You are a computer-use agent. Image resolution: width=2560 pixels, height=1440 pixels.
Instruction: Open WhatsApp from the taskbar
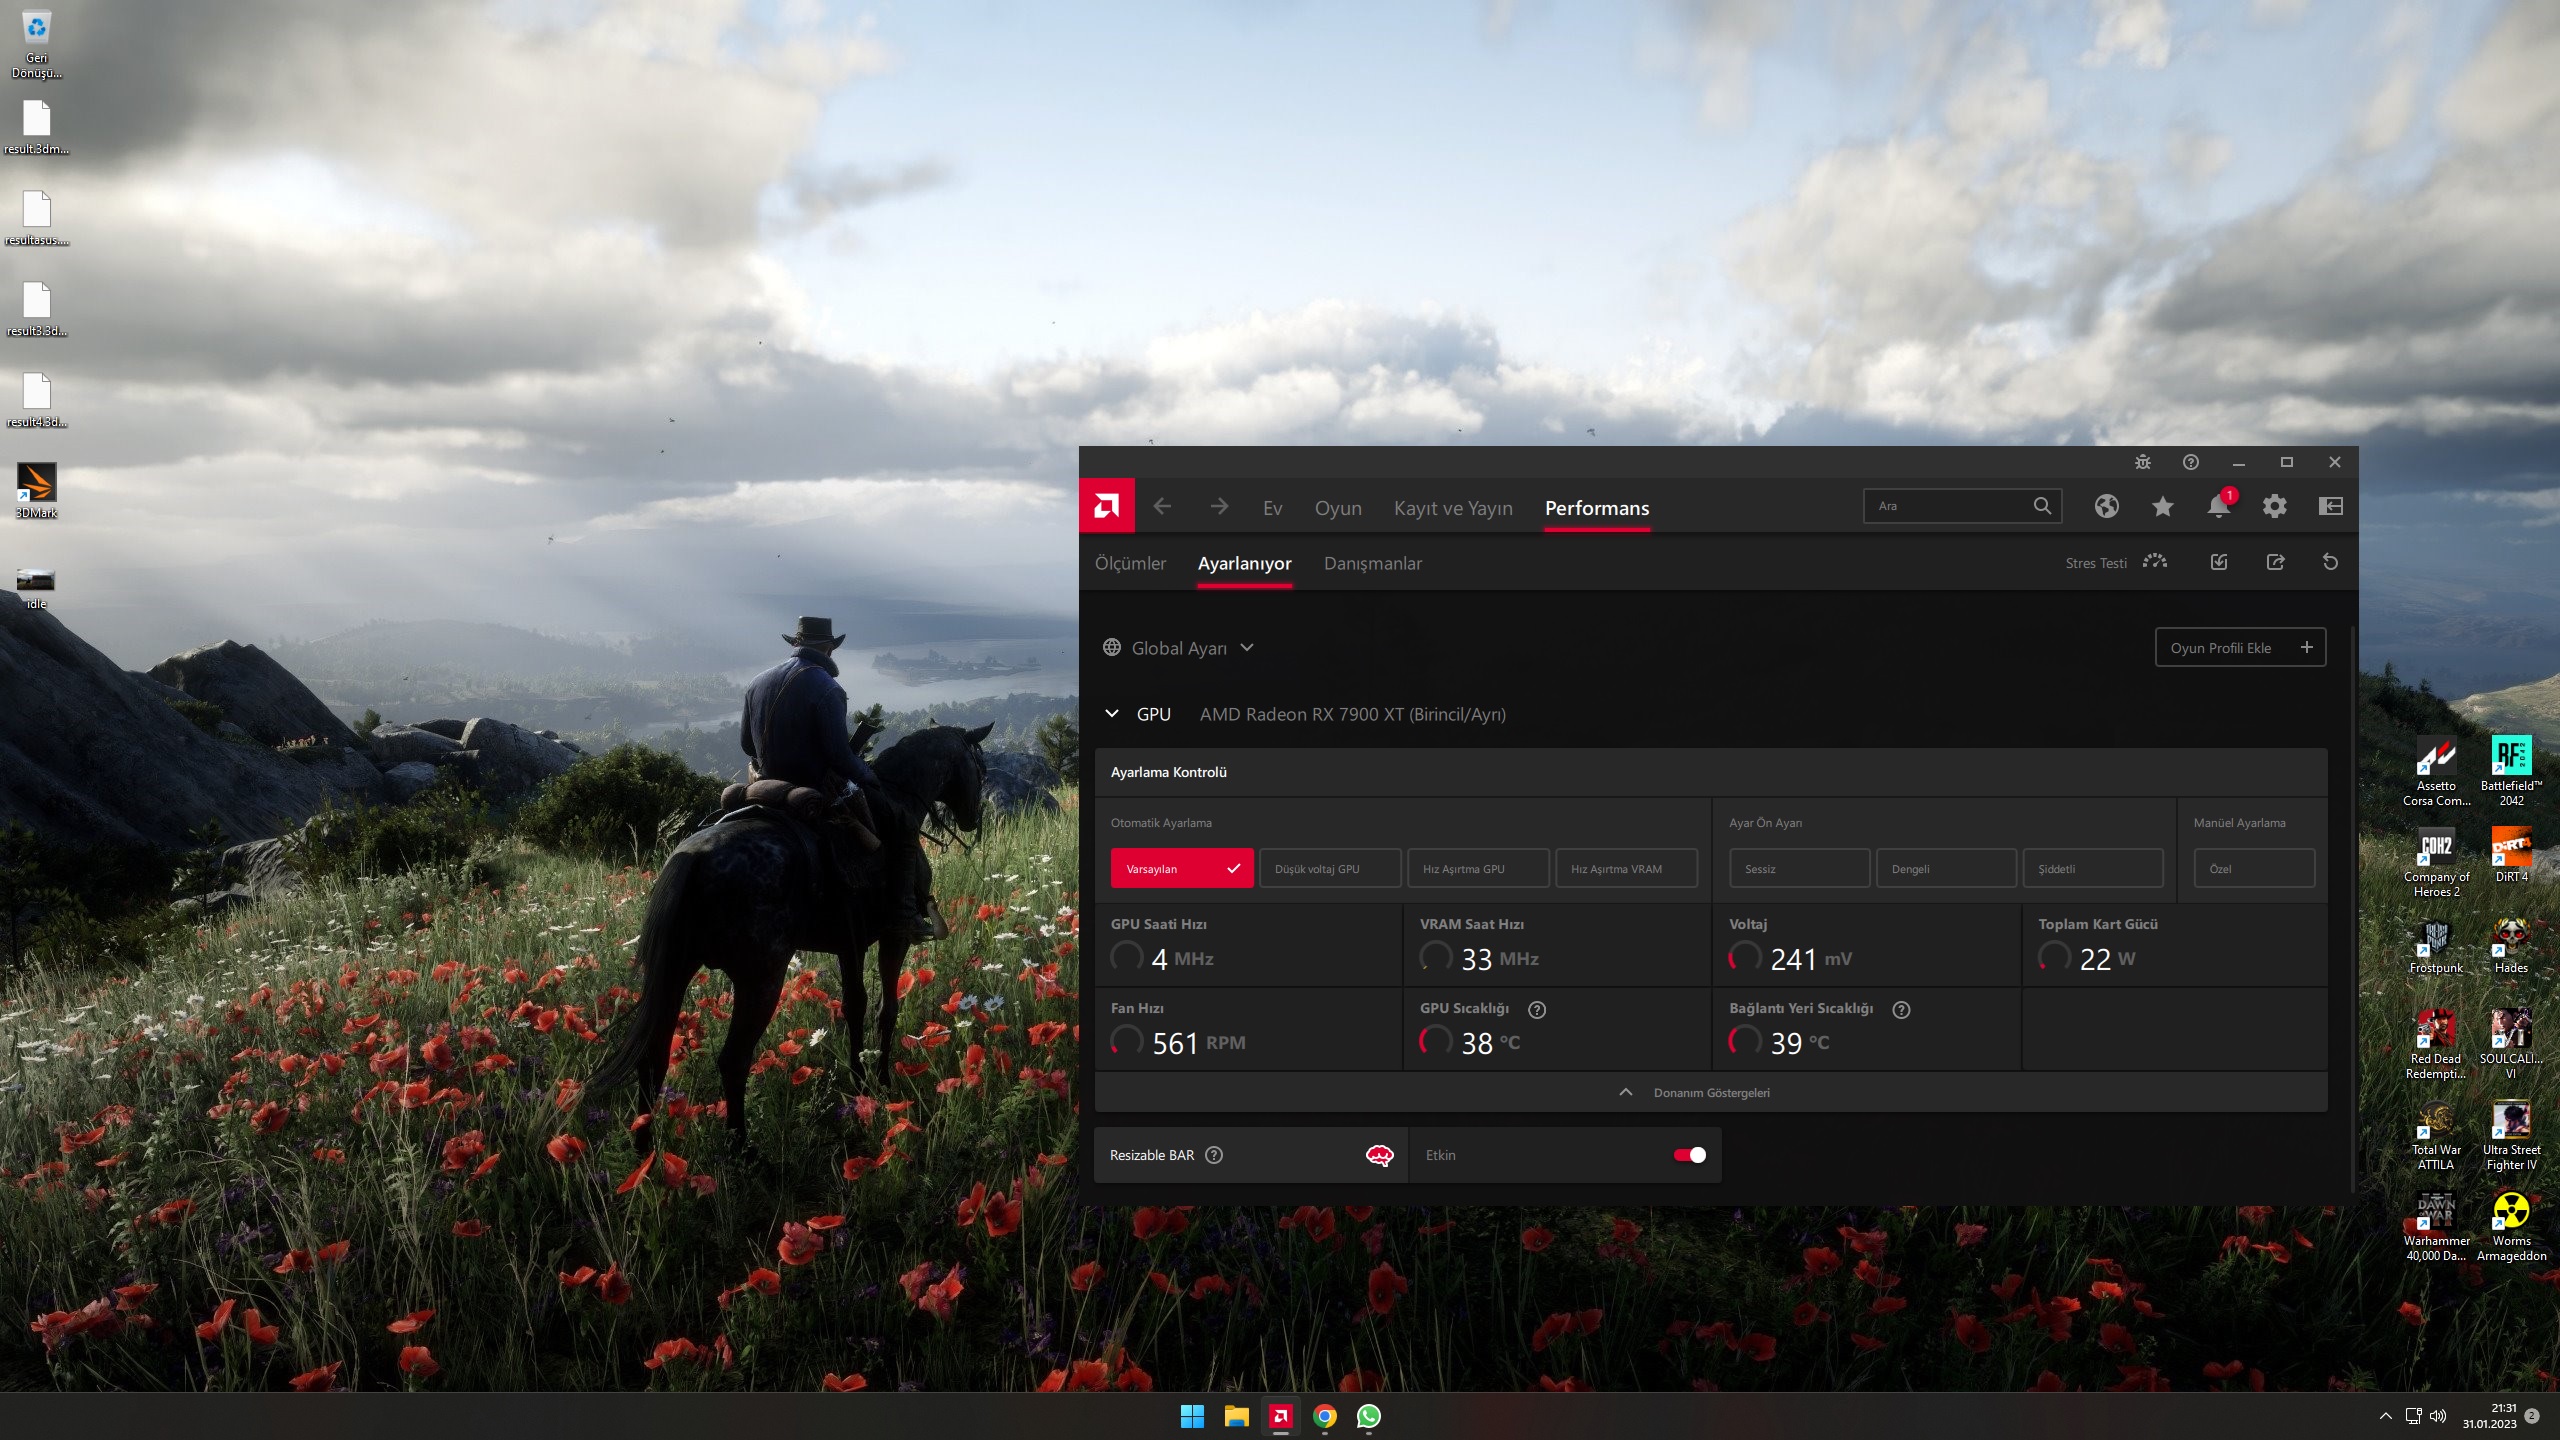point(1368,1416)
